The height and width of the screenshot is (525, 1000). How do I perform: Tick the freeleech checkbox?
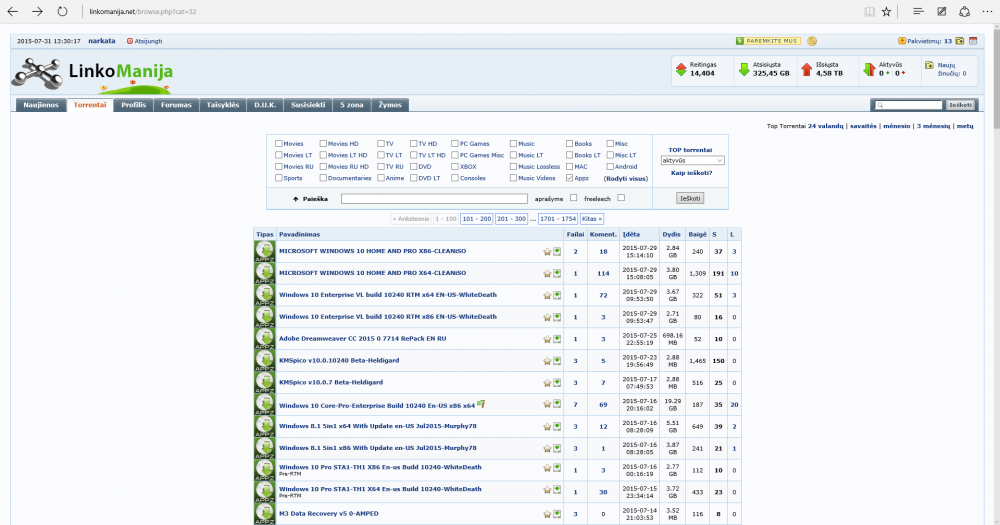click(x=621, y=198)
